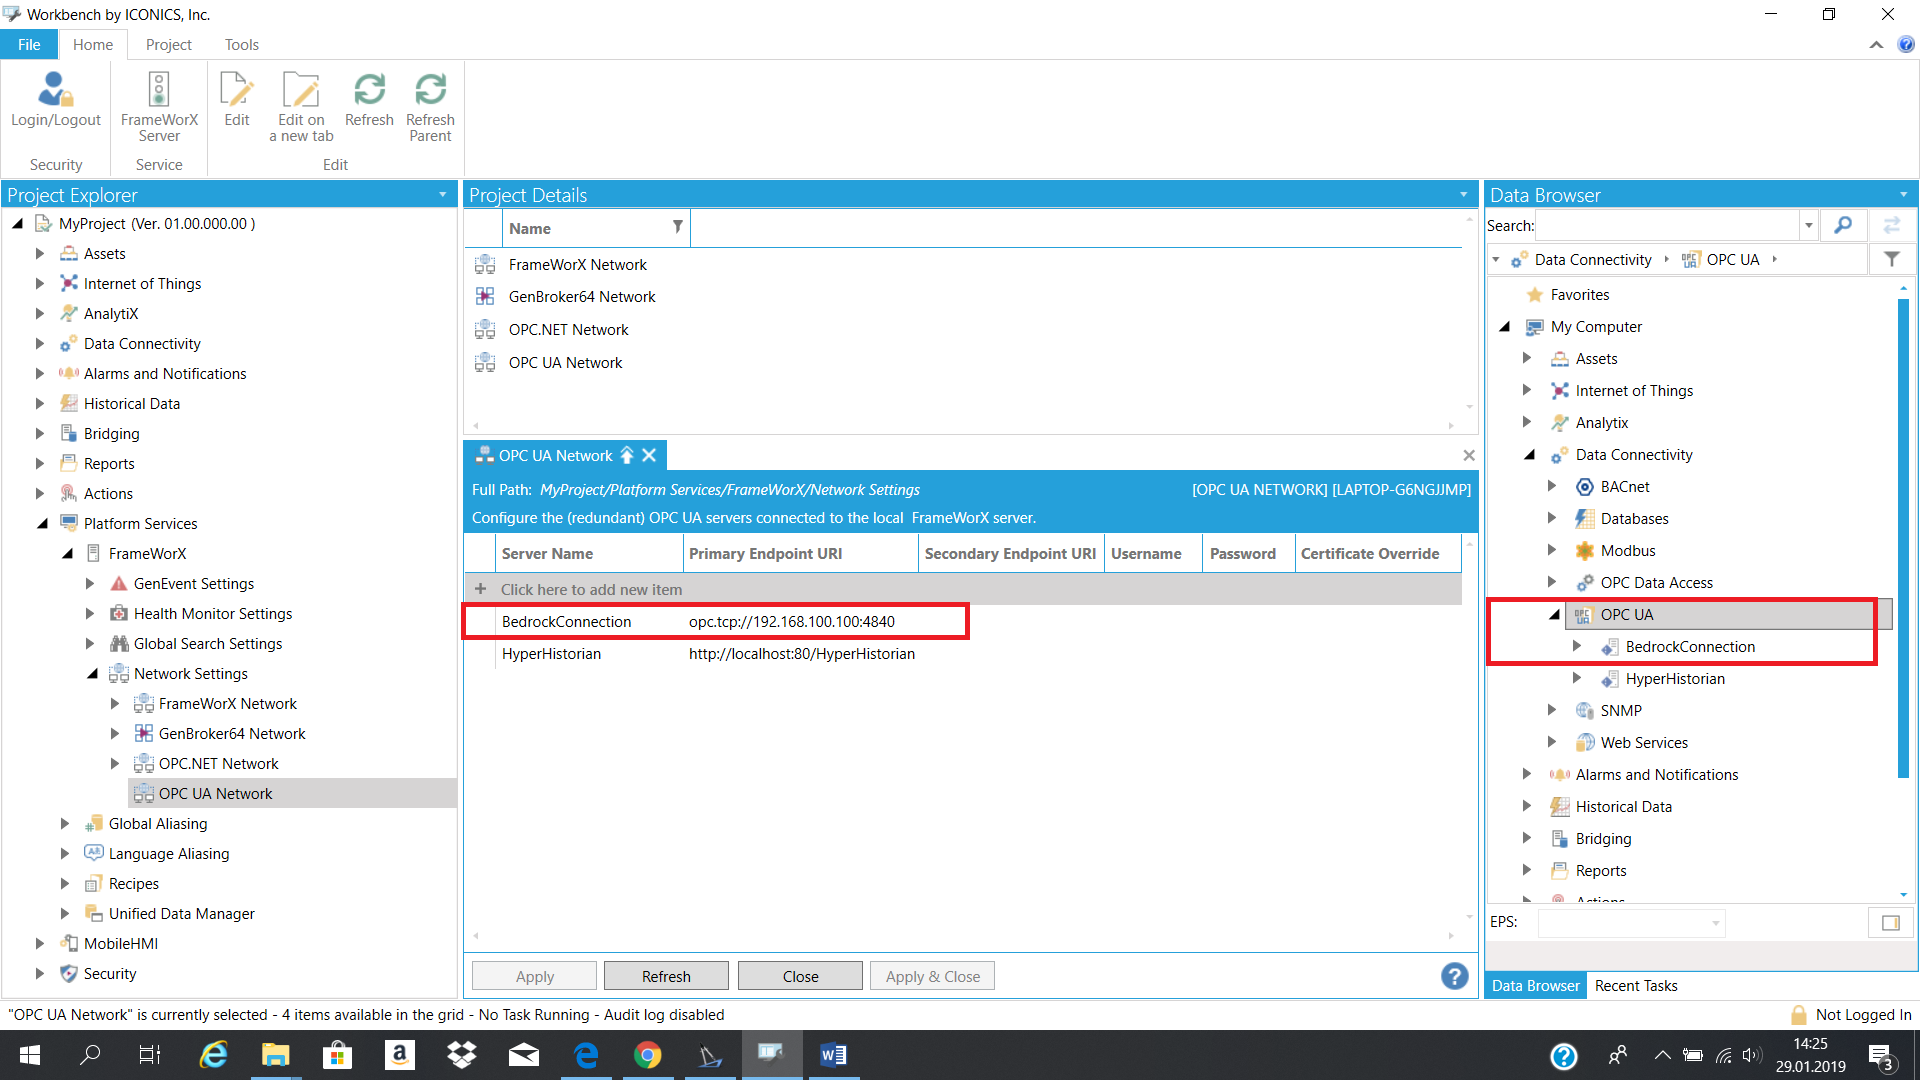This screenshot has height=1080, width=1920.
Task: Close the OPC UA Network tab
Action: (x=649, y=456)
